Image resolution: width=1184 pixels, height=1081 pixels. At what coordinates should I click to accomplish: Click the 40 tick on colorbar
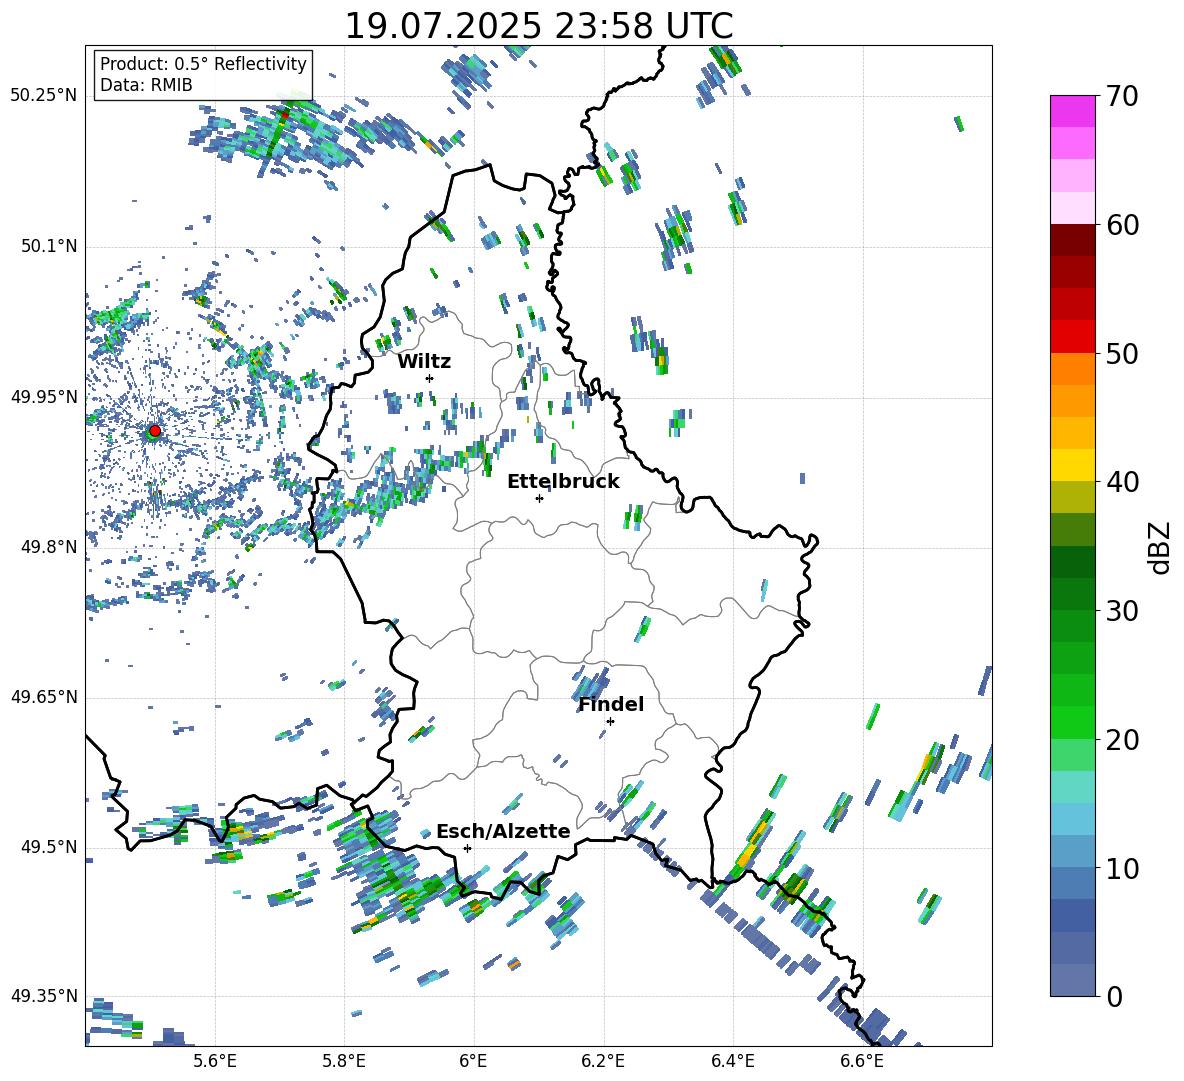(1122, 482)
